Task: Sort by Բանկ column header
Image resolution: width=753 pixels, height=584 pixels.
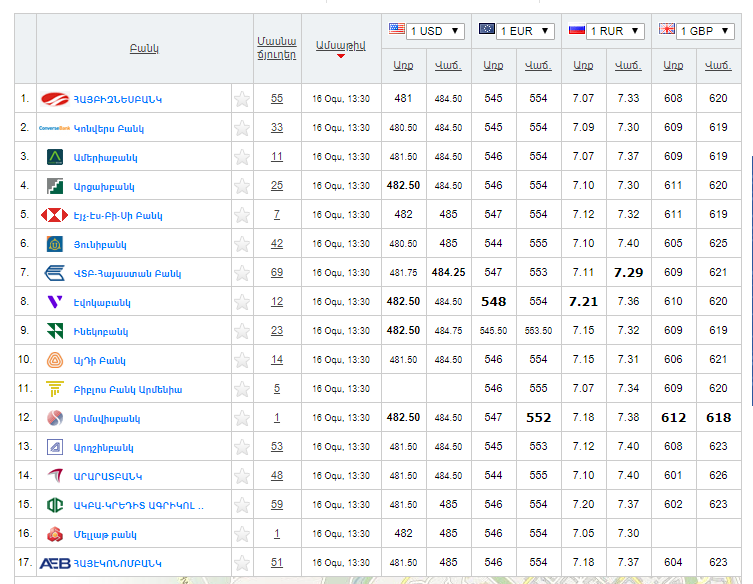Action: [144, 49]
